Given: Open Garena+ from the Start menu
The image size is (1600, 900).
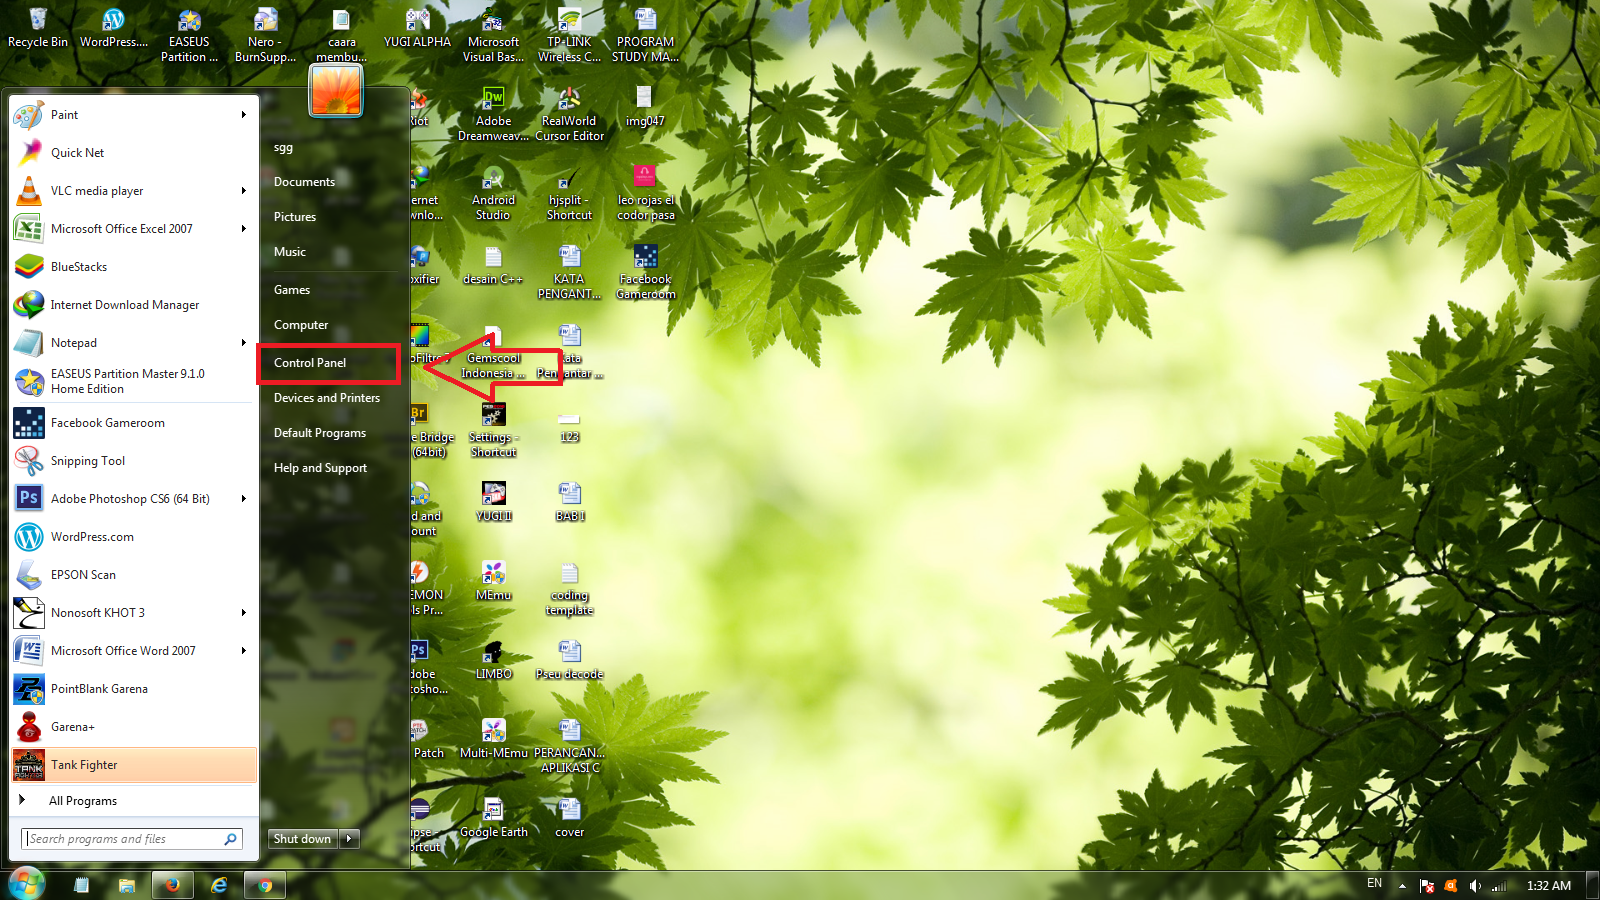Looking at the screenshot, I should 134,727.
